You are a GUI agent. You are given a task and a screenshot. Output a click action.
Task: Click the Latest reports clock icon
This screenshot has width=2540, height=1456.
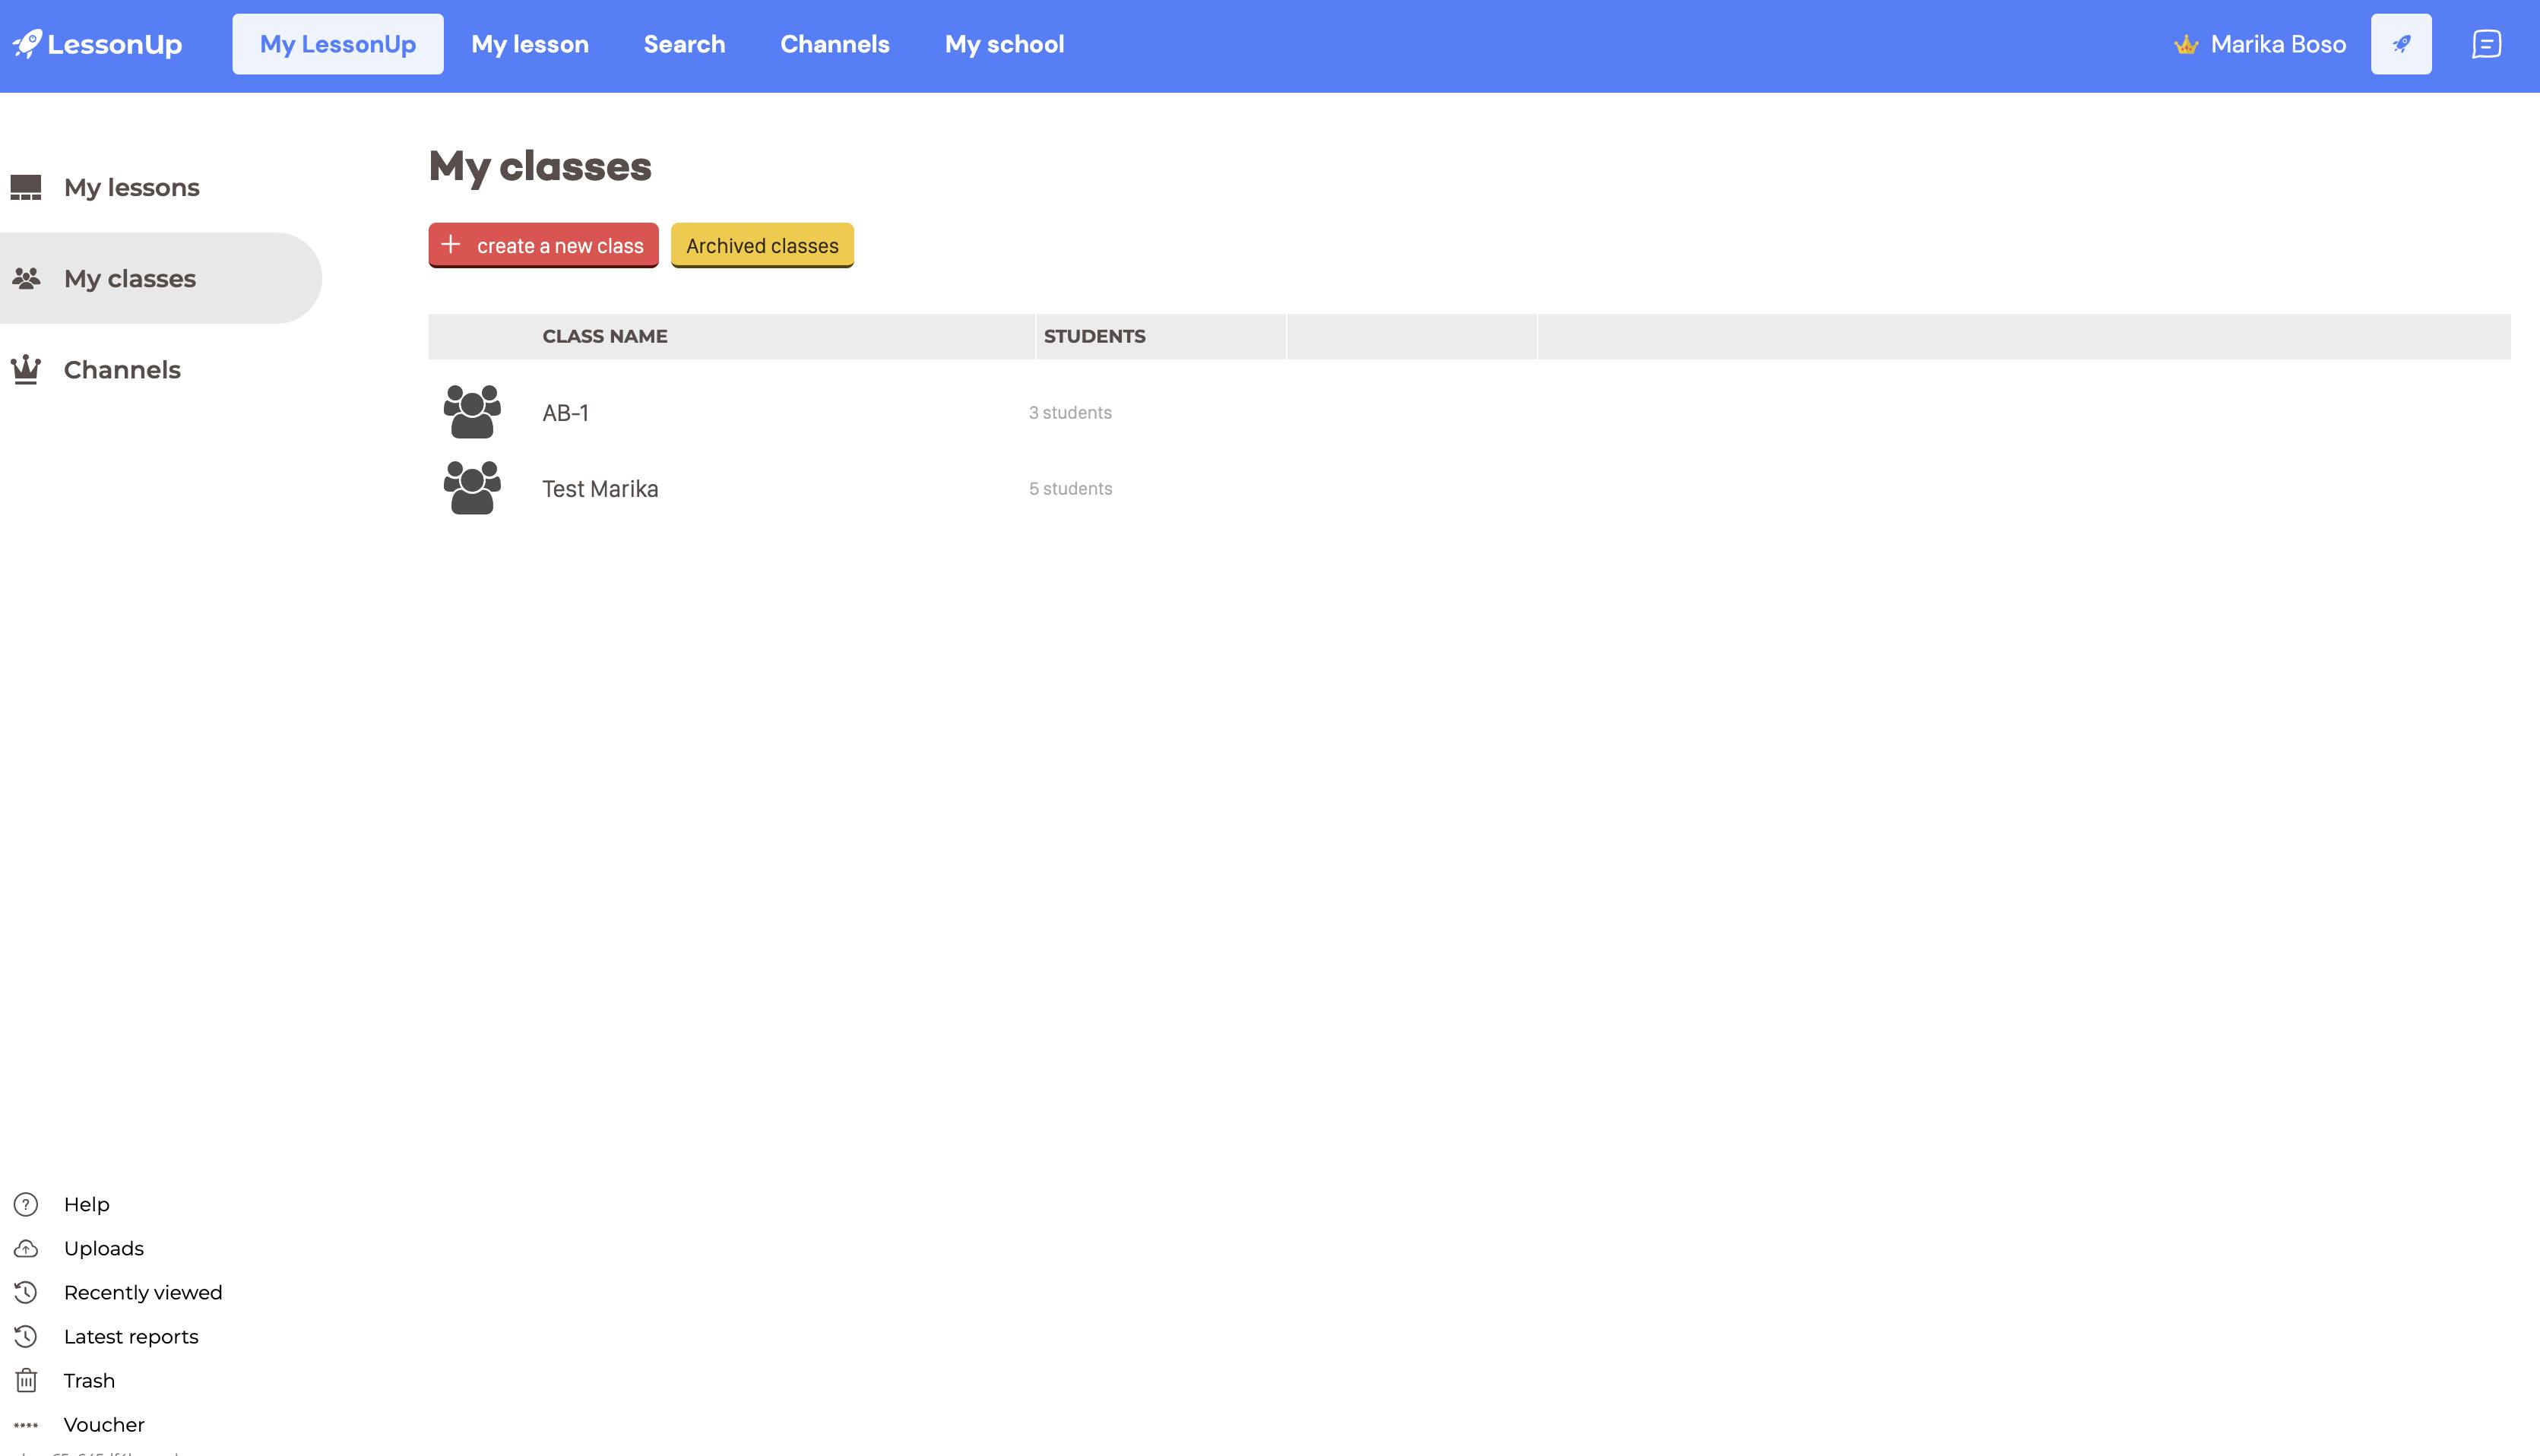(x=26, y=1336)
